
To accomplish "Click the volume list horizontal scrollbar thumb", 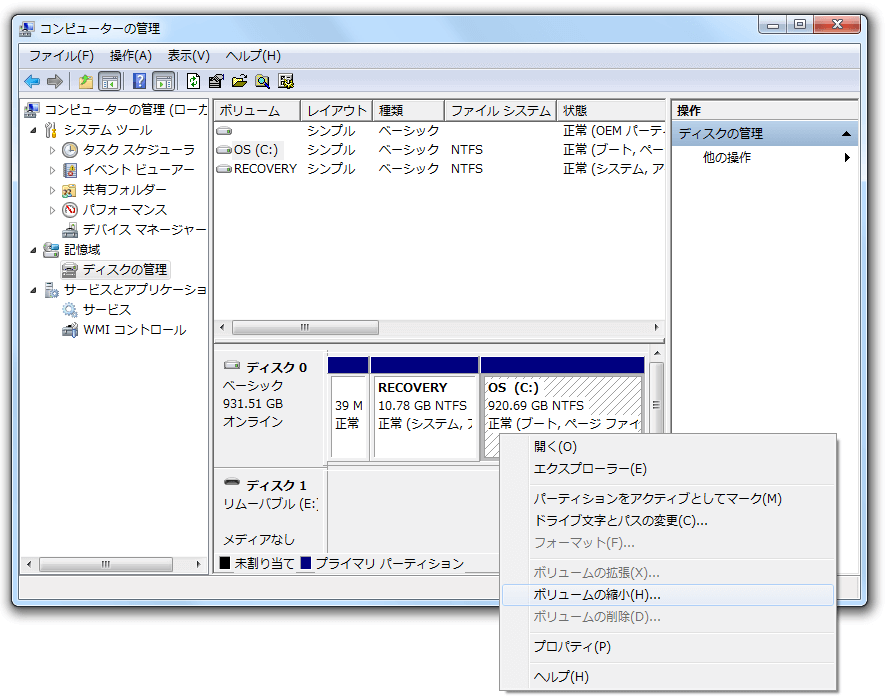I will click(x=305, y=328).
